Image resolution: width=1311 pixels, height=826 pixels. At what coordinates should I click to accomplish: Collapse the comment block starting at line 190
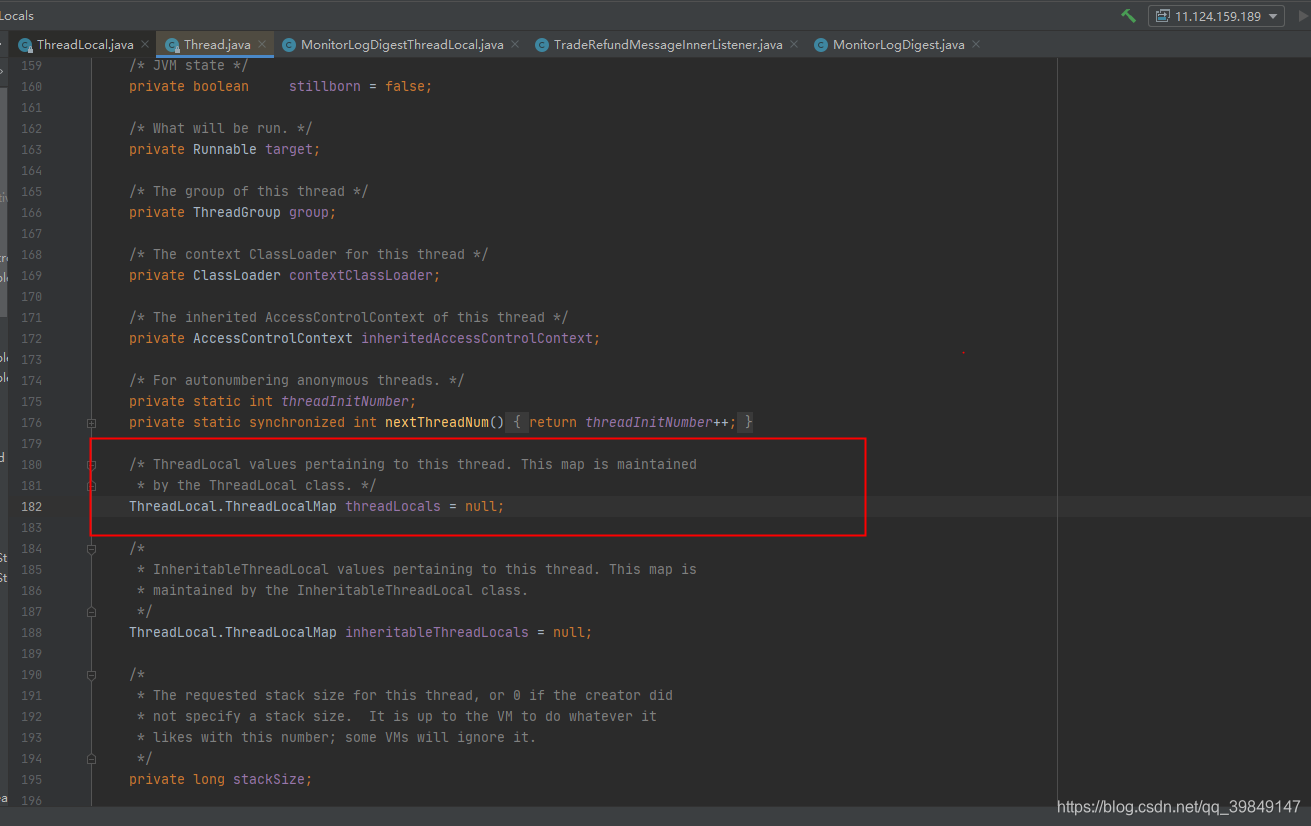click(x=91, y=675)
